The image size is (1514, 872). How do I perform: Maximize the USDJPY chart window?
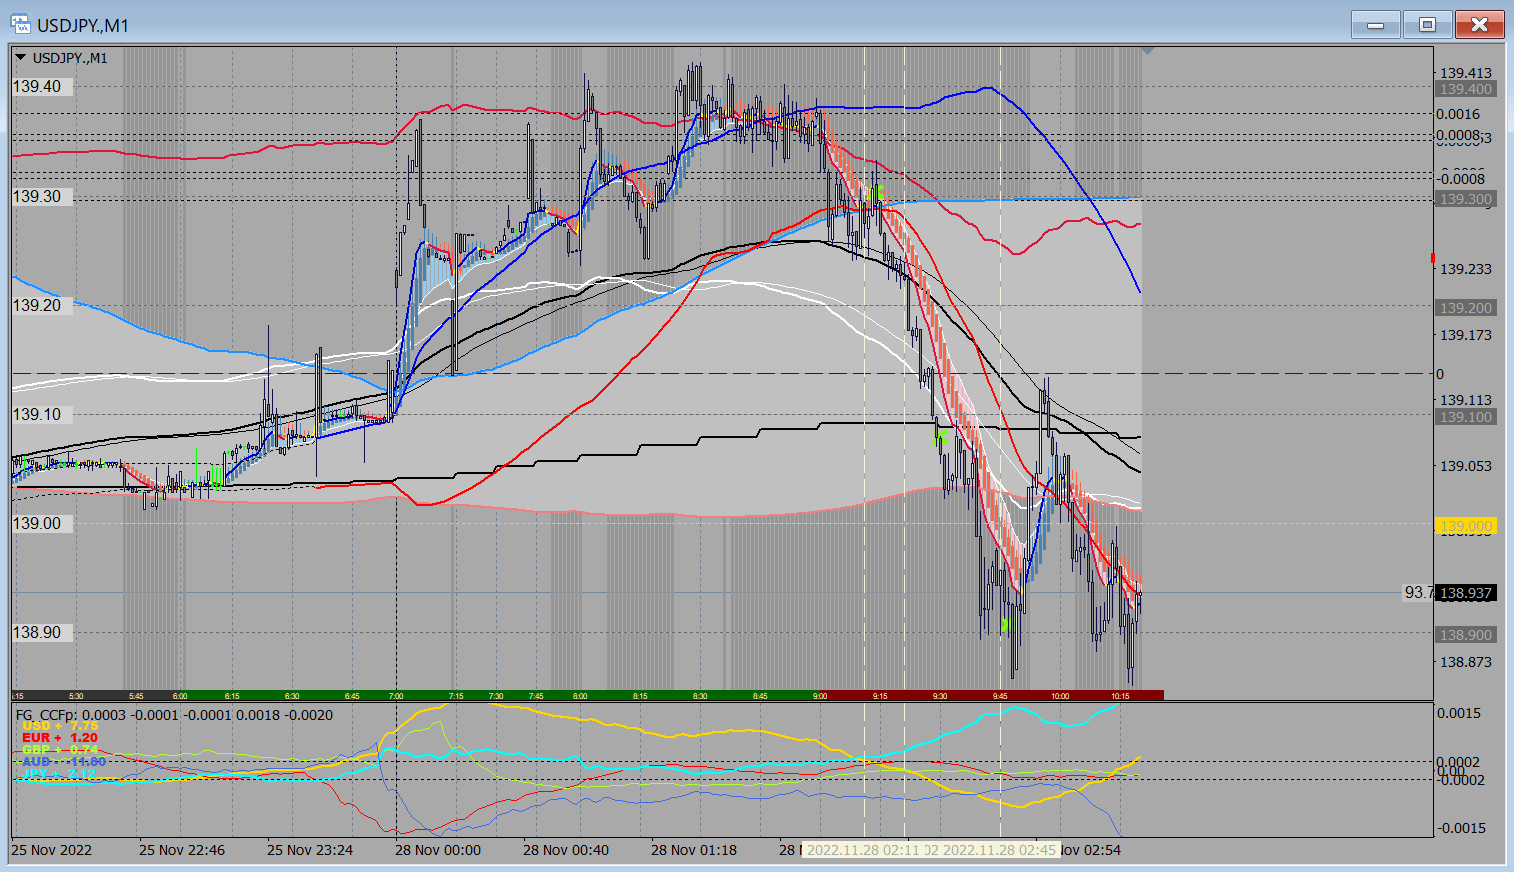1427,25
